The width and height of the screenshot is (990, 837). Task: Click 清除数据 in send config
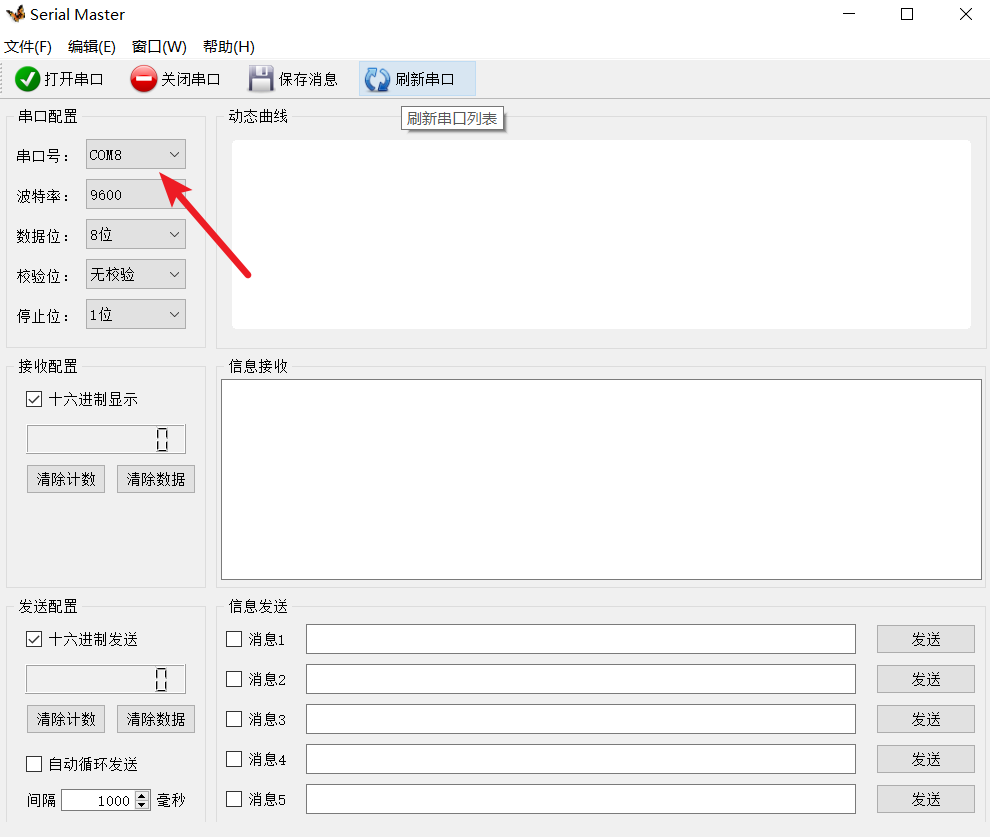156,719
